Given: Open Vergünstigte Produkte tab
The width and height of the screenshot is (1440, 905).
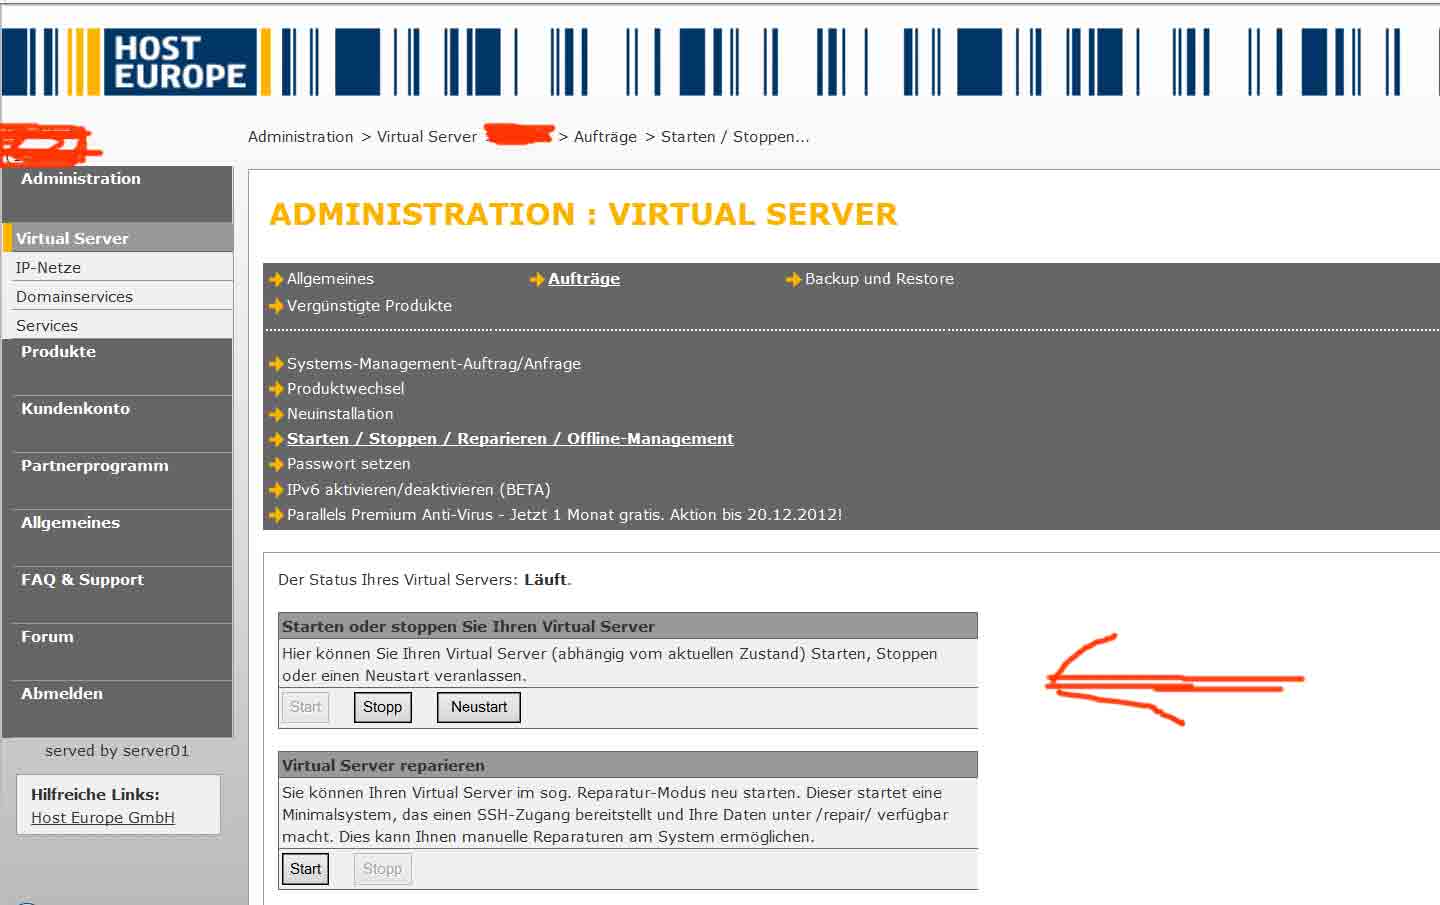Looking at the screenshot, I should (x=369, y=306).
